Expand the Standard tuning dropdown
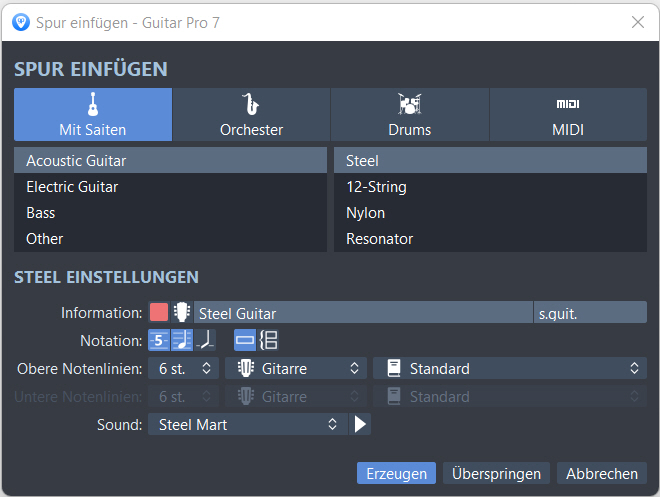This screenshot has width=660, height=497. pos(510,369)
